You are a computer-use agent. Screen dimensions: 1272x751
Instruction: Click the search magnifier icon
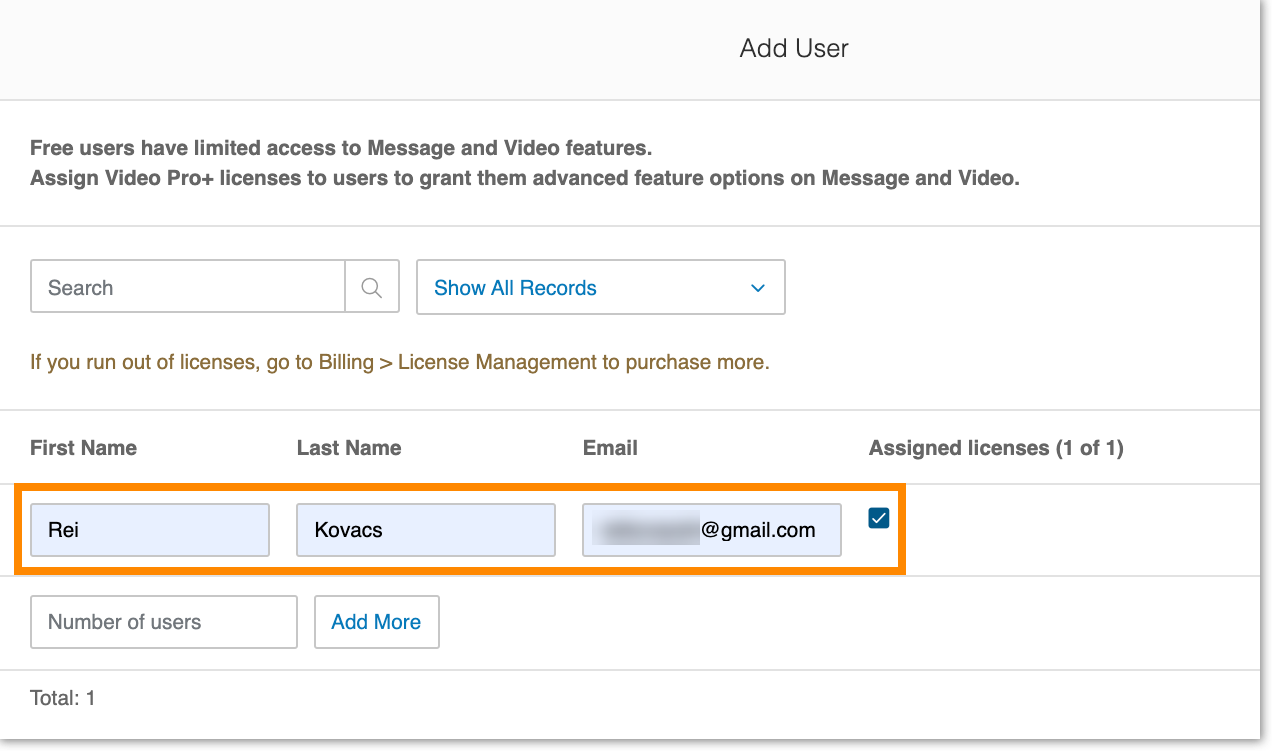[371, 286]
